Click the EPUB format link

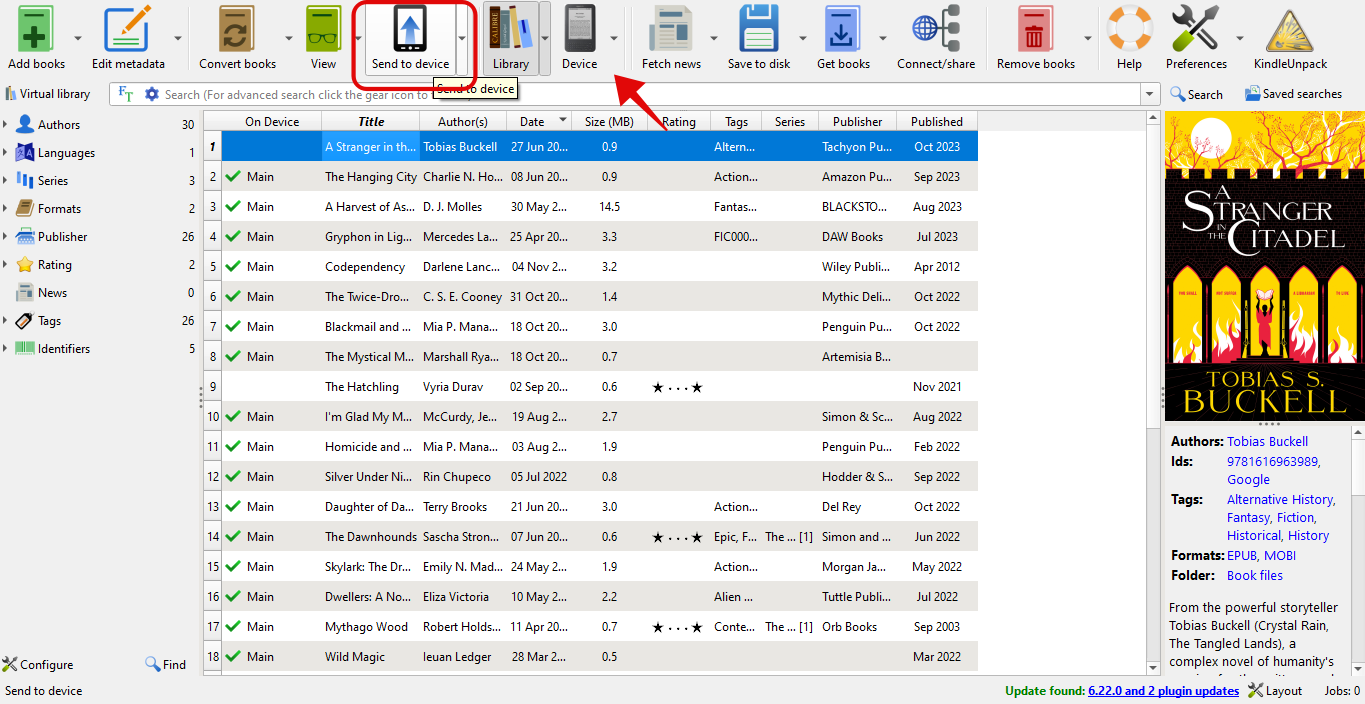click(x=1241, y=555)
